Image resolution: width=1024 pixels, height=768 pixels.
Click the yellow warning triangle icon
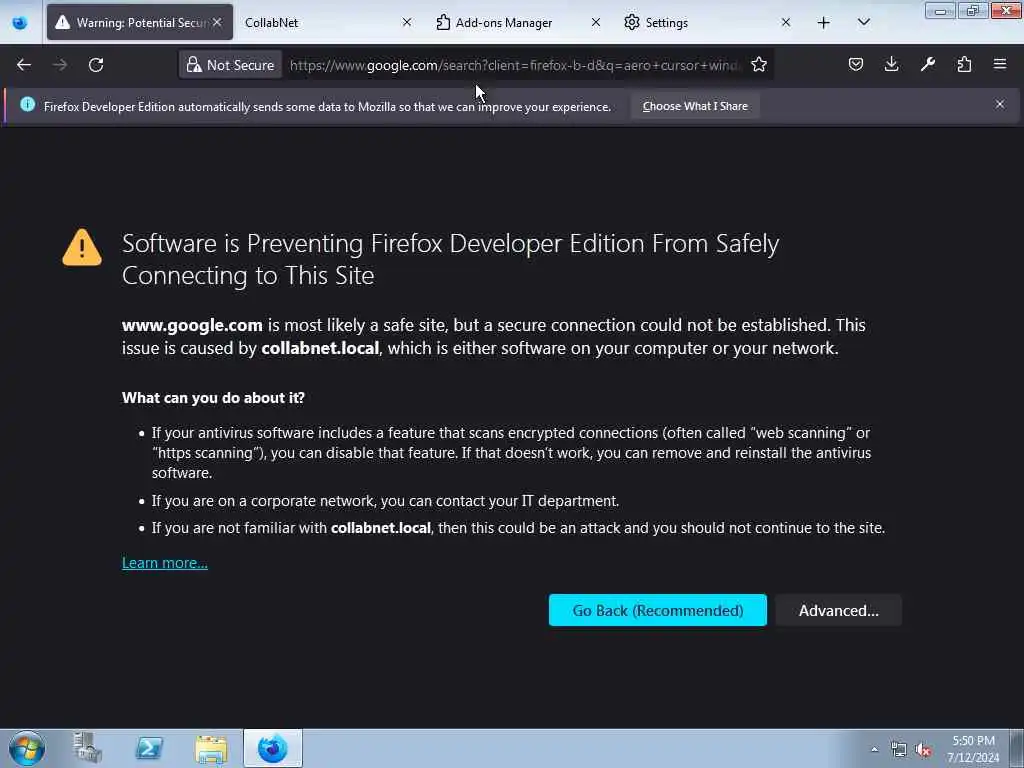82,248
